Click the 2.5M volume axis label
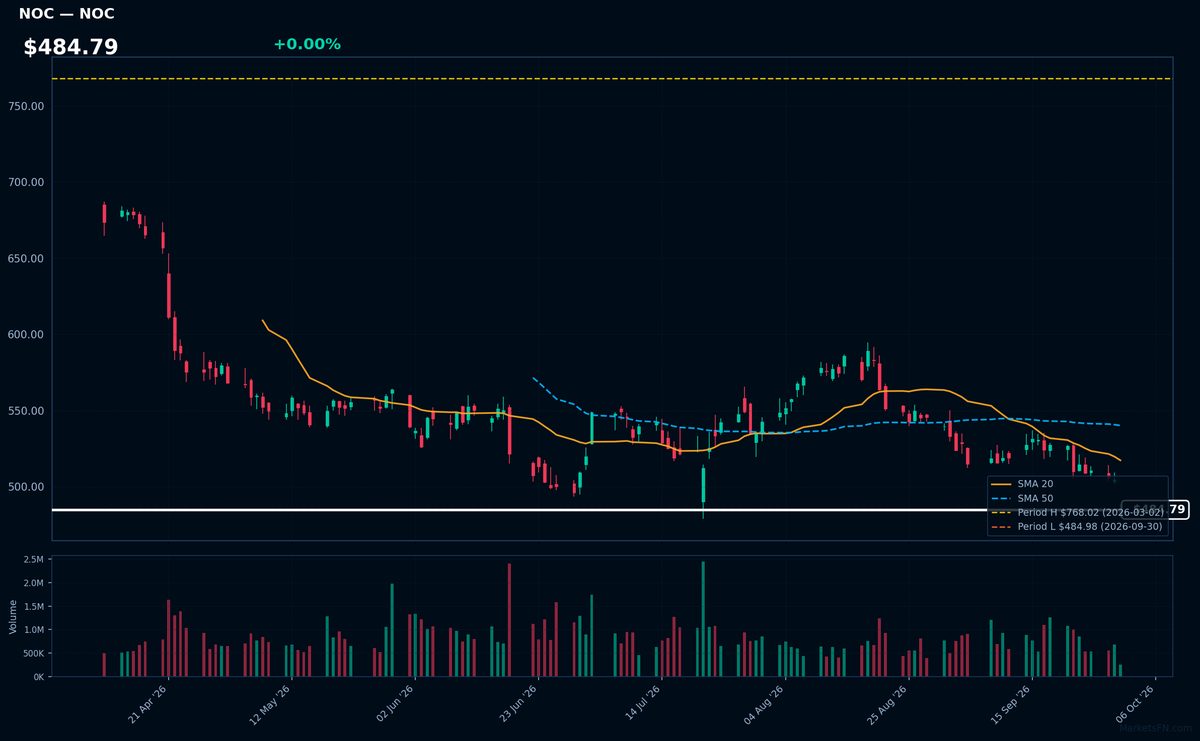The height and width of the screenshot is (741, 1200). [x=33, y=559]
